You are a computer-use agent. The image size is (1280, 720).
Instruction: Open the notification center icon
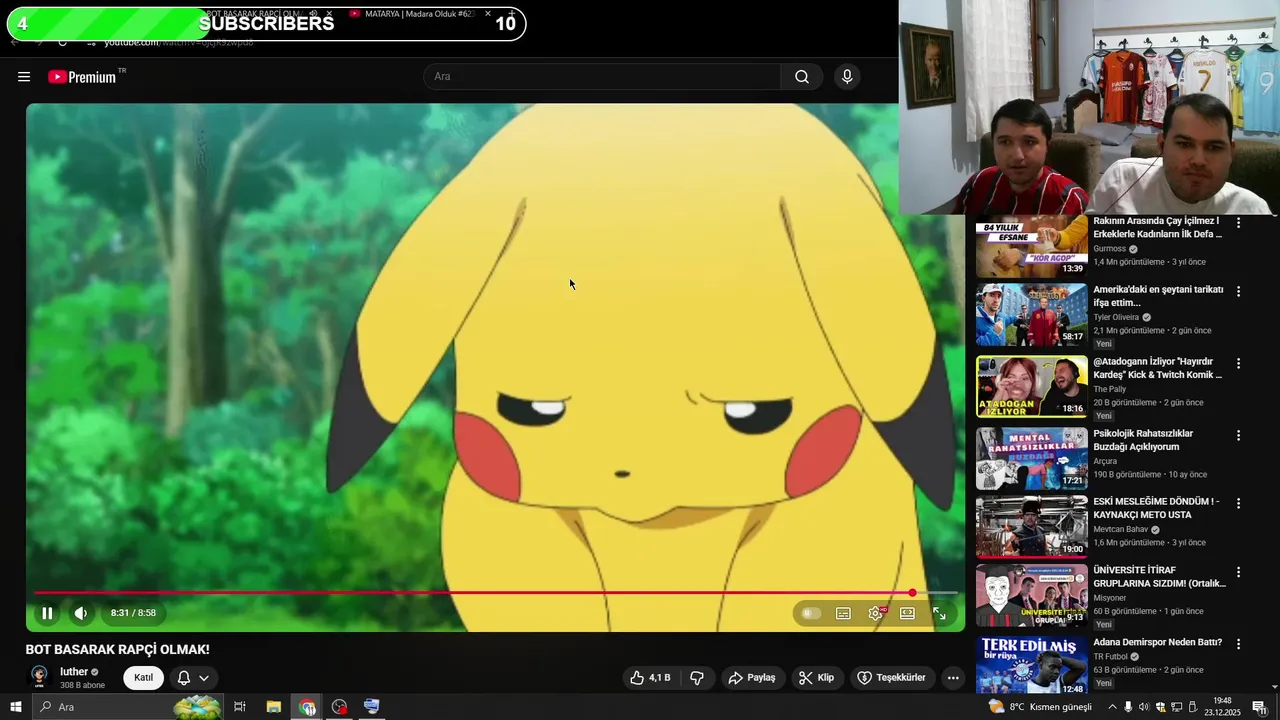click(1259, 707)
